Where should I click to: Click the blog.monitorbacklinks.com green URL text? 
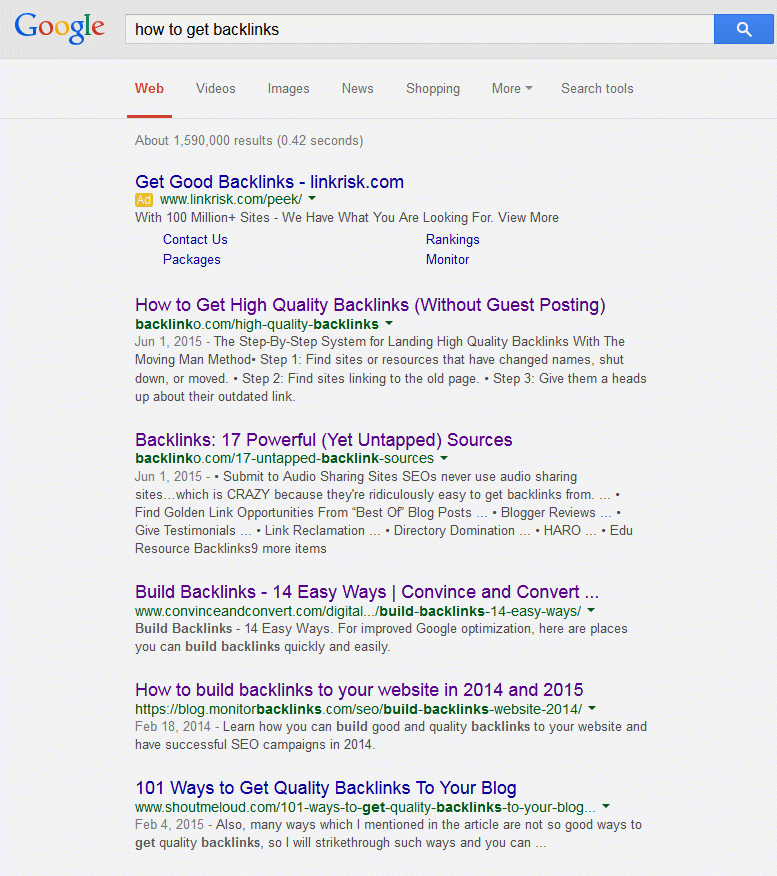click(x=359, y=709)
